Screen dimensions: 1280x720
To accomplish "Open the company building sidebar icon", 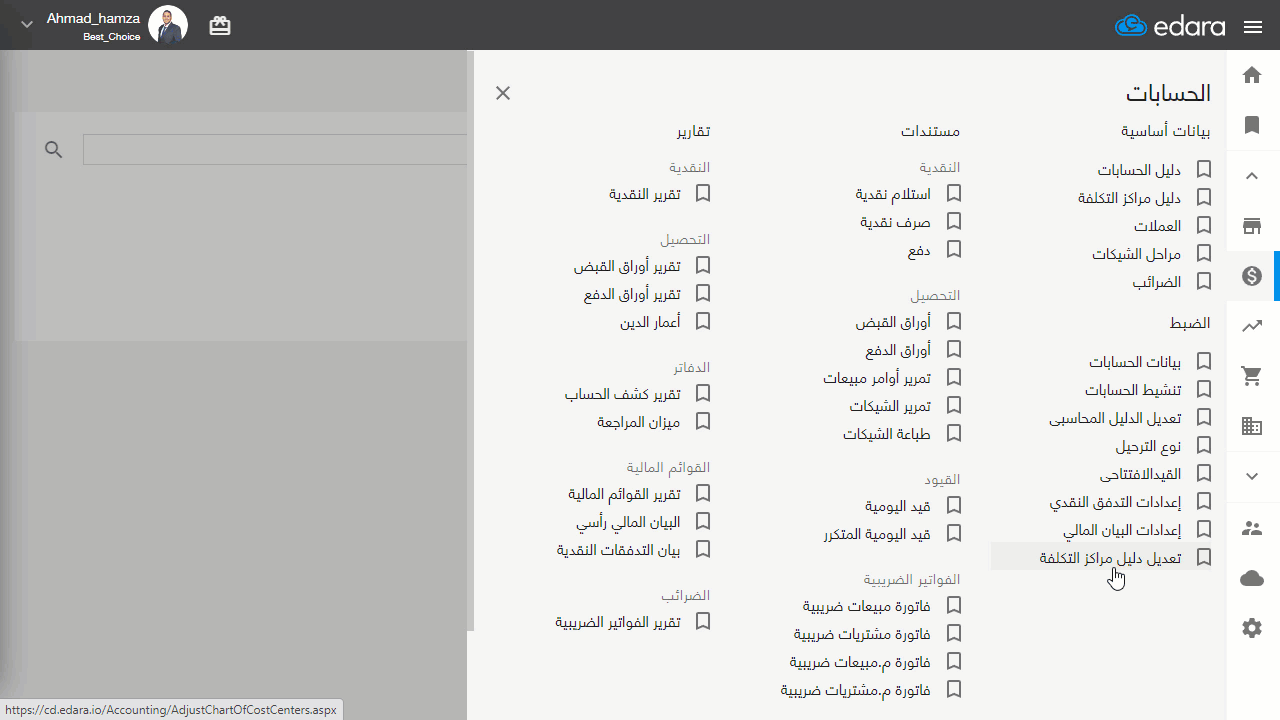I will pyautogui.click(x=1252, y=426).
